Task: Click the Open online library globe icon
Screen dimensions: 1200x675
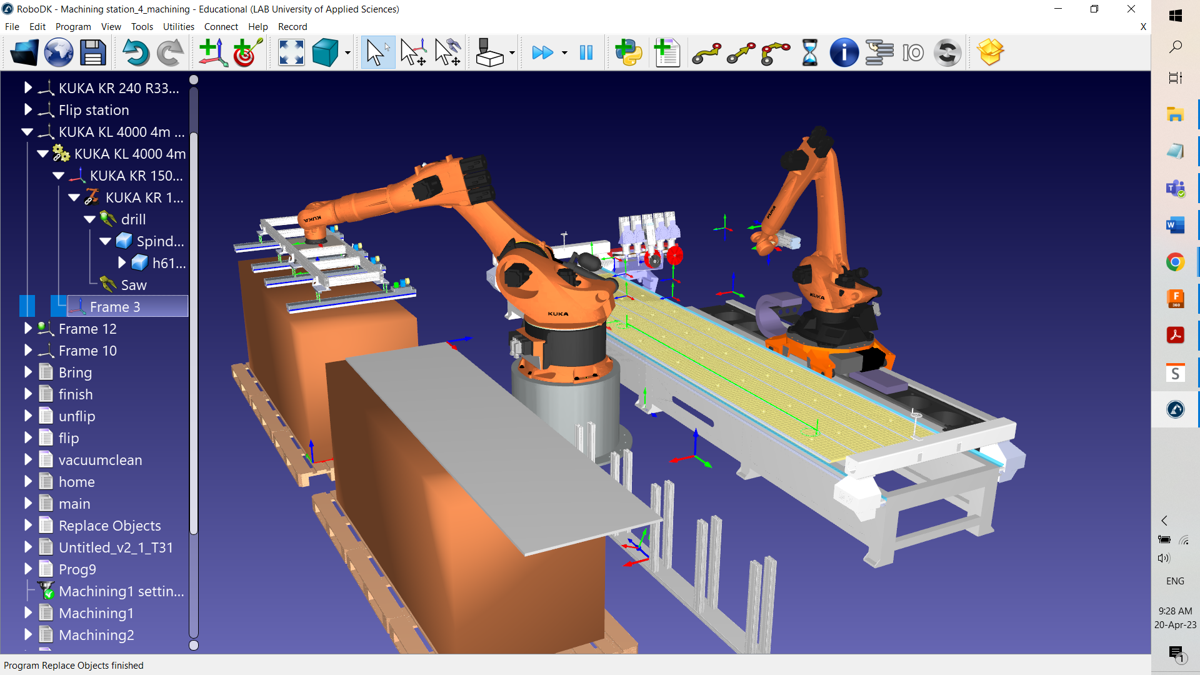Action: tap(59, 53)
